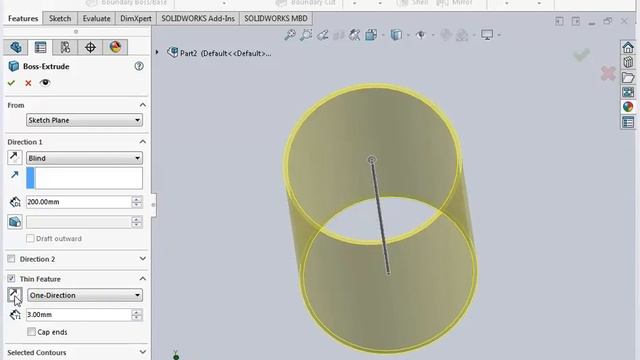The image size is (640, 360).
Task: Click the View Settings monitor icon
Action: click(x=487, y=35)
